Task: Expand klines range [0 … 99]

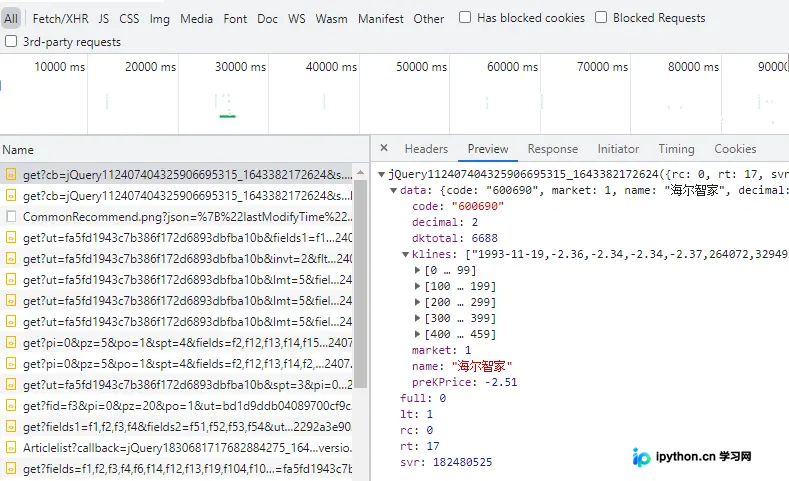Action: pos(418,270)
